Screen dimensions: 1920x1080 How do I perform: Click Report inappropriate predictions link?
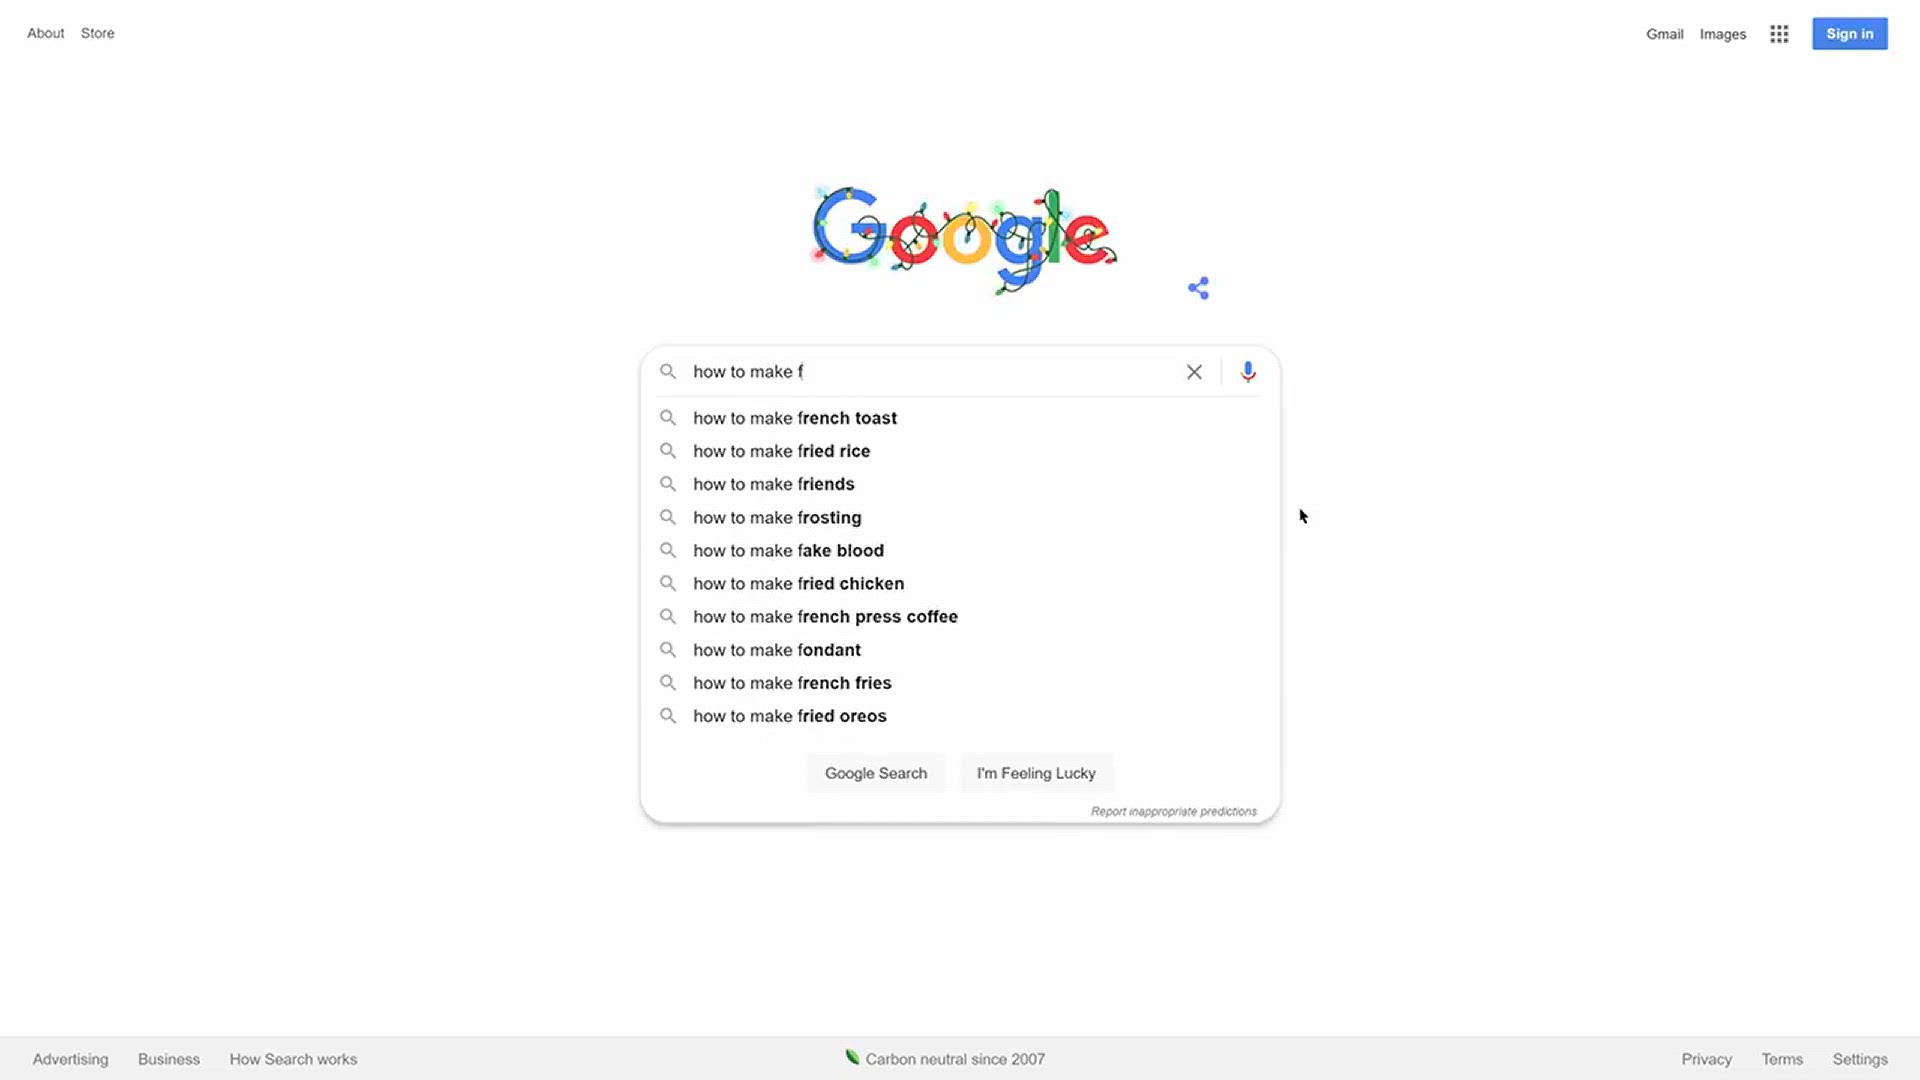(x=1174, y=810)
